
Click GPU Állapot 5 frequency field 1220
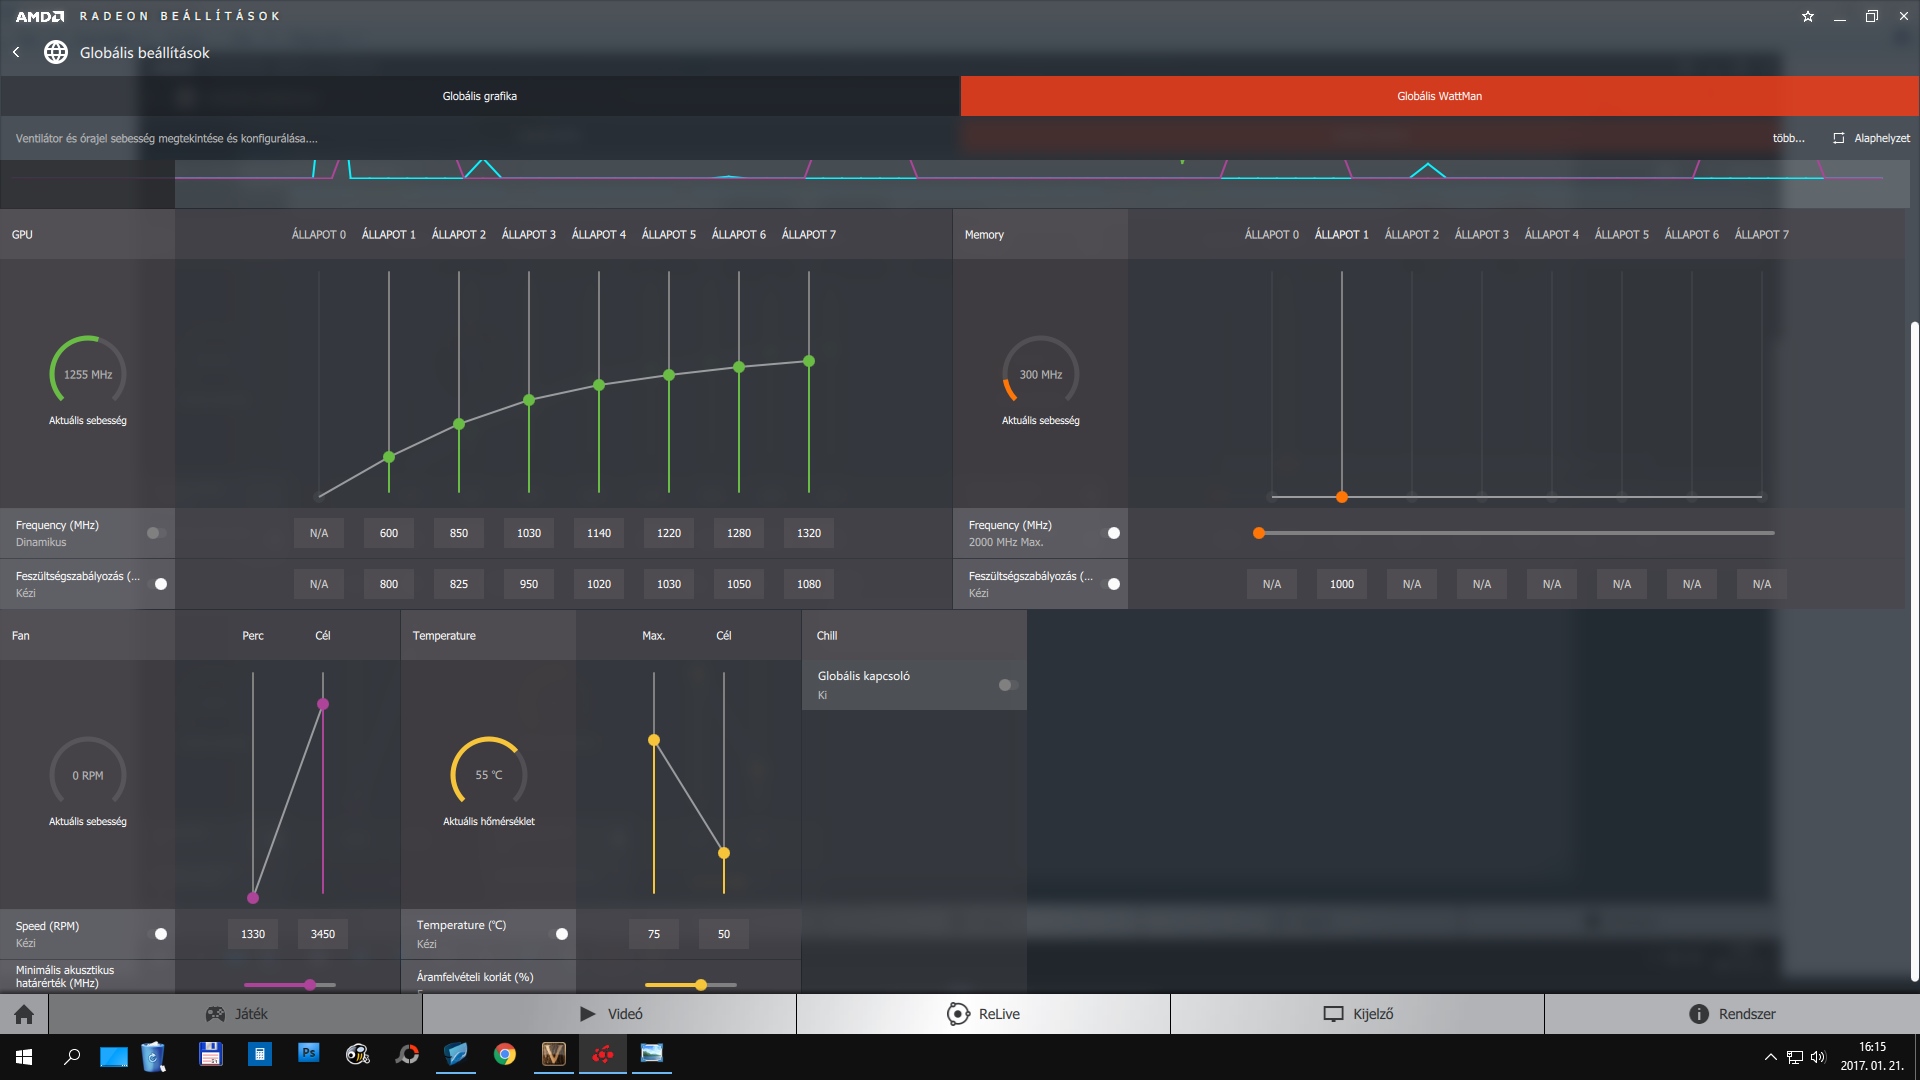(x=669, y=533)
